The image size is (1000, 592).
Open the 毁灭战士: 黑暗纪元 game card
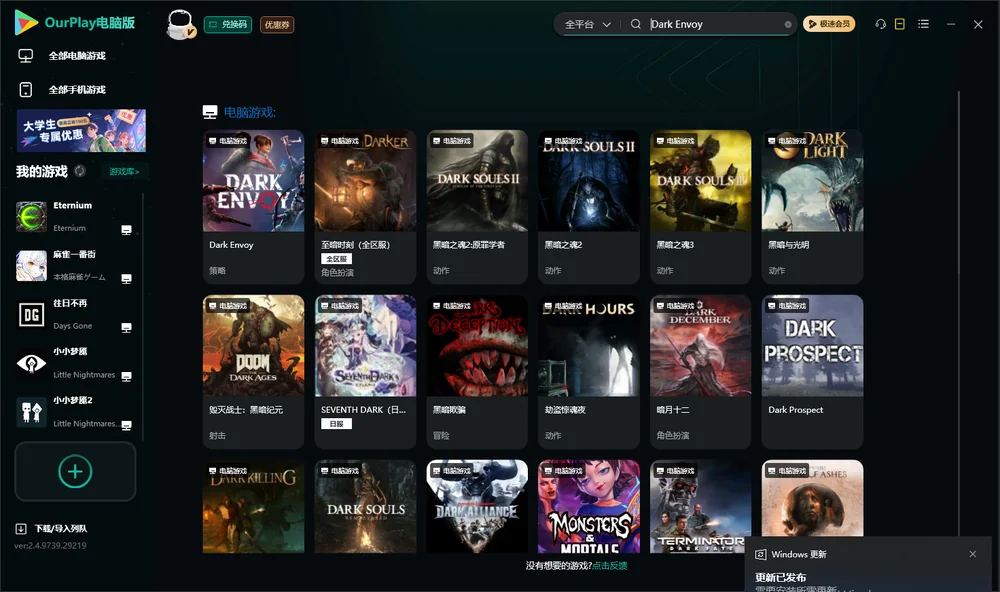pos(253,372)
